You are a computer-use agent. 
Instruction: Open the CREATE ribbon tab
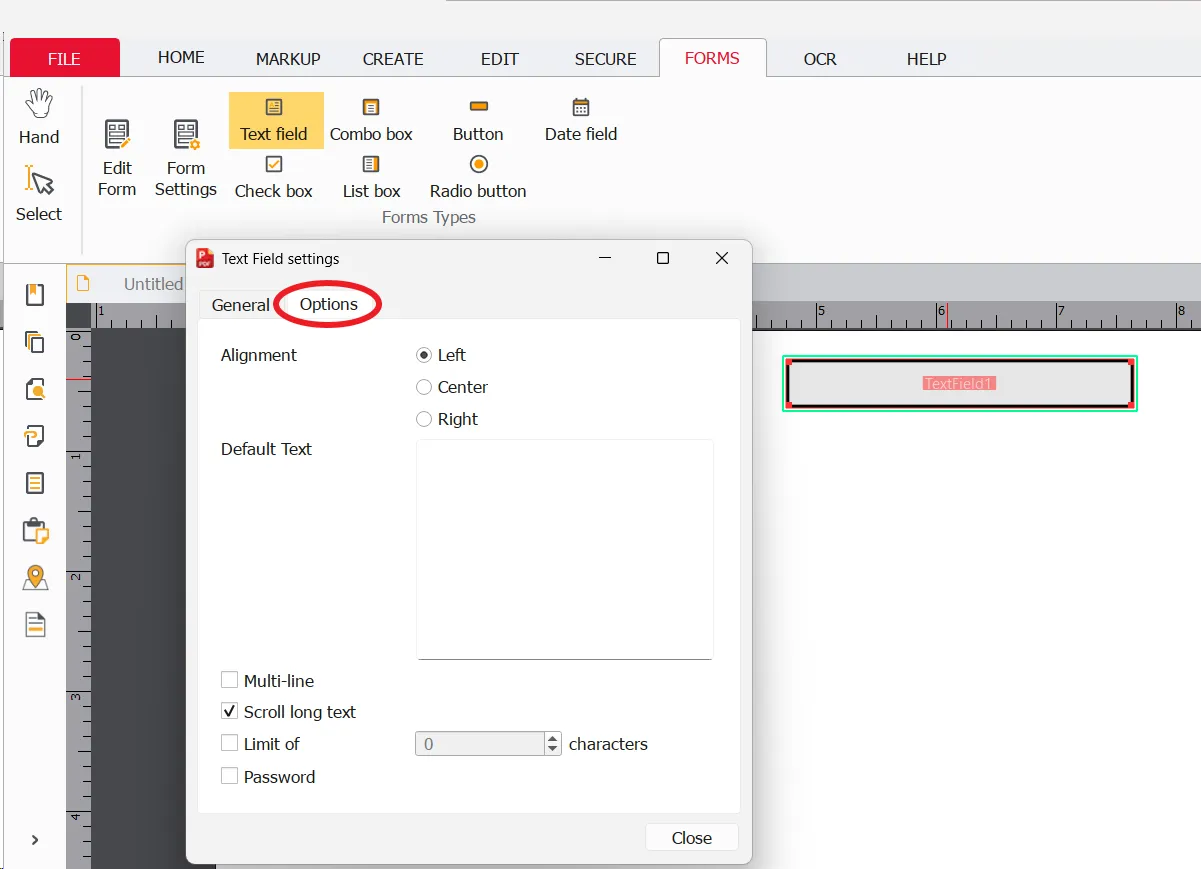coord(393,59)
